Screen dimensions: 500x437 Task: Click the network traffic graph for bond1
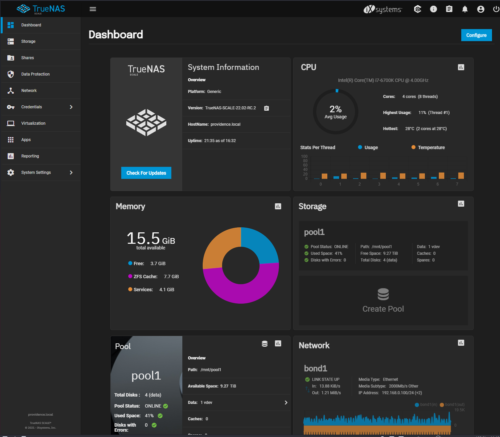point(377,423)
